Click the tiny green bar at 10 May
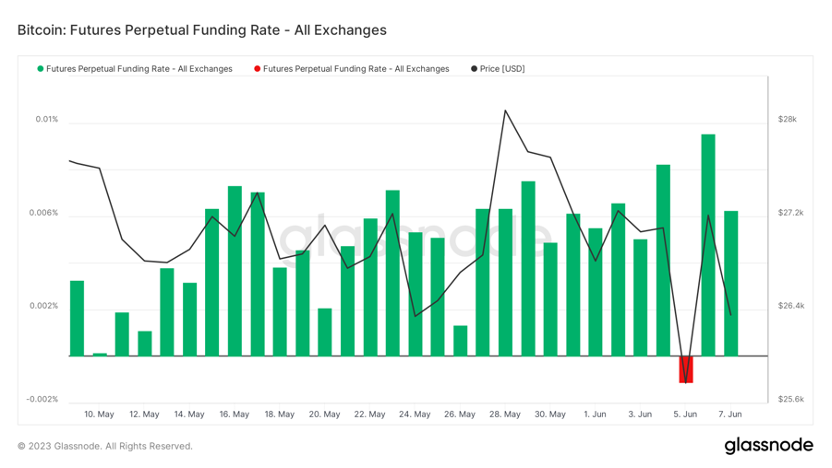Screen dimensions: 832x468 point(100,354)
